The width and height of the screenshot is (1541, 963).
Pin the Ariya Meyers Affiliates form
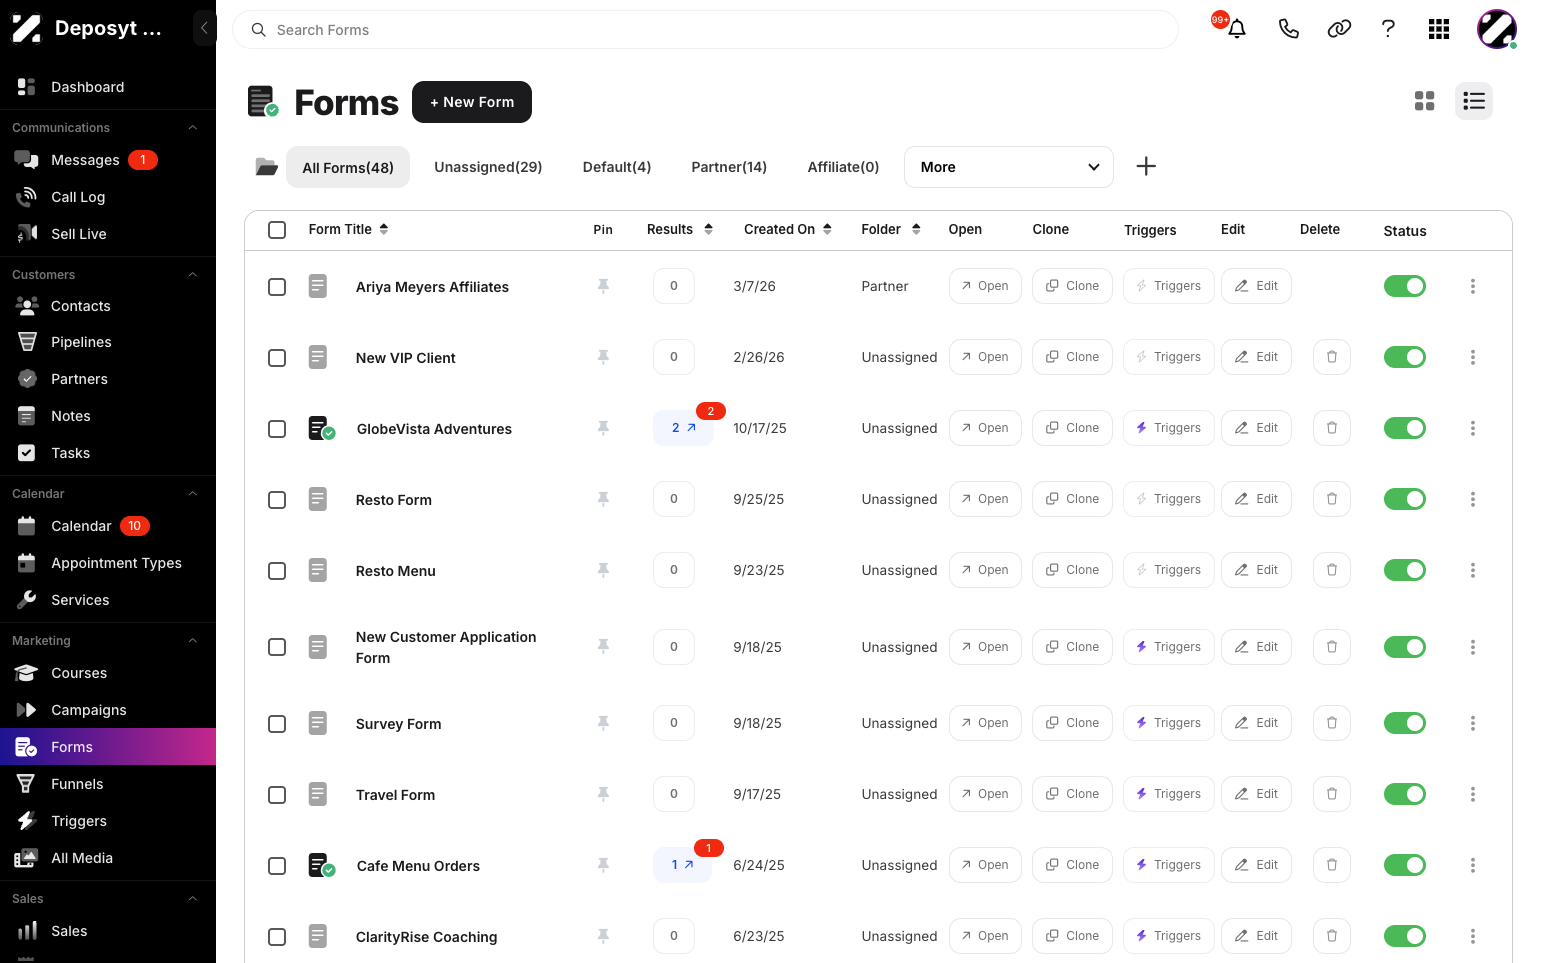(603, 286)
